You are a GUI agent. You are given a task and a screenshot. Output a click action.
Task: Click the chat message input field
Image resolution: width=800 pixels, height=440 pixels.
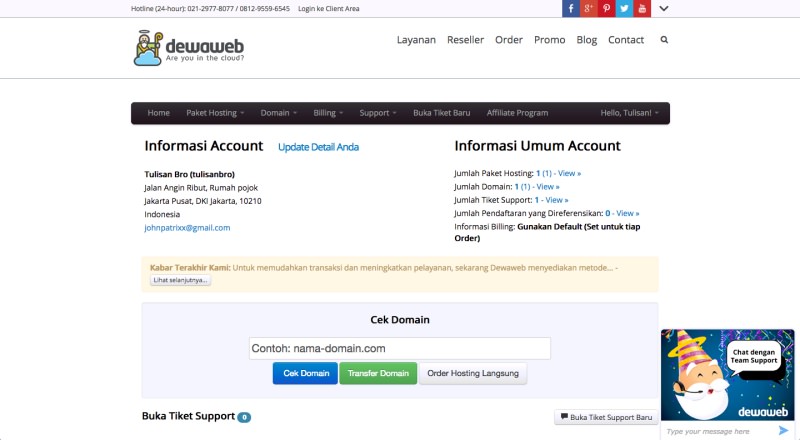[x=718, y=431]
